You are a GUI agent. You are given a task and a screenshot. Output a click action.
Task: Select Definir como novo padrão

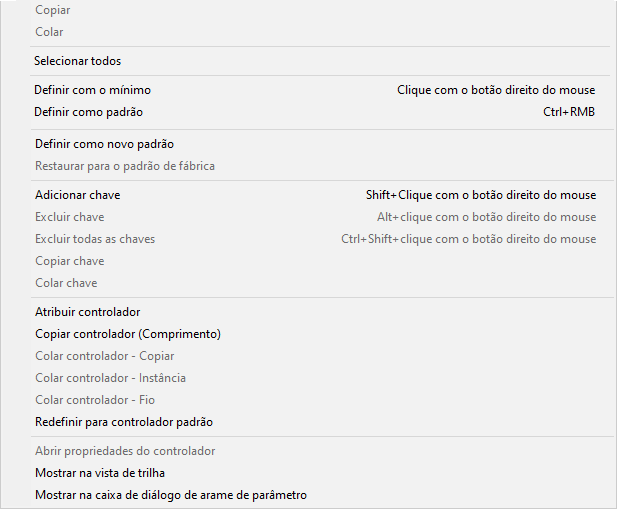[x=104, y=144]
